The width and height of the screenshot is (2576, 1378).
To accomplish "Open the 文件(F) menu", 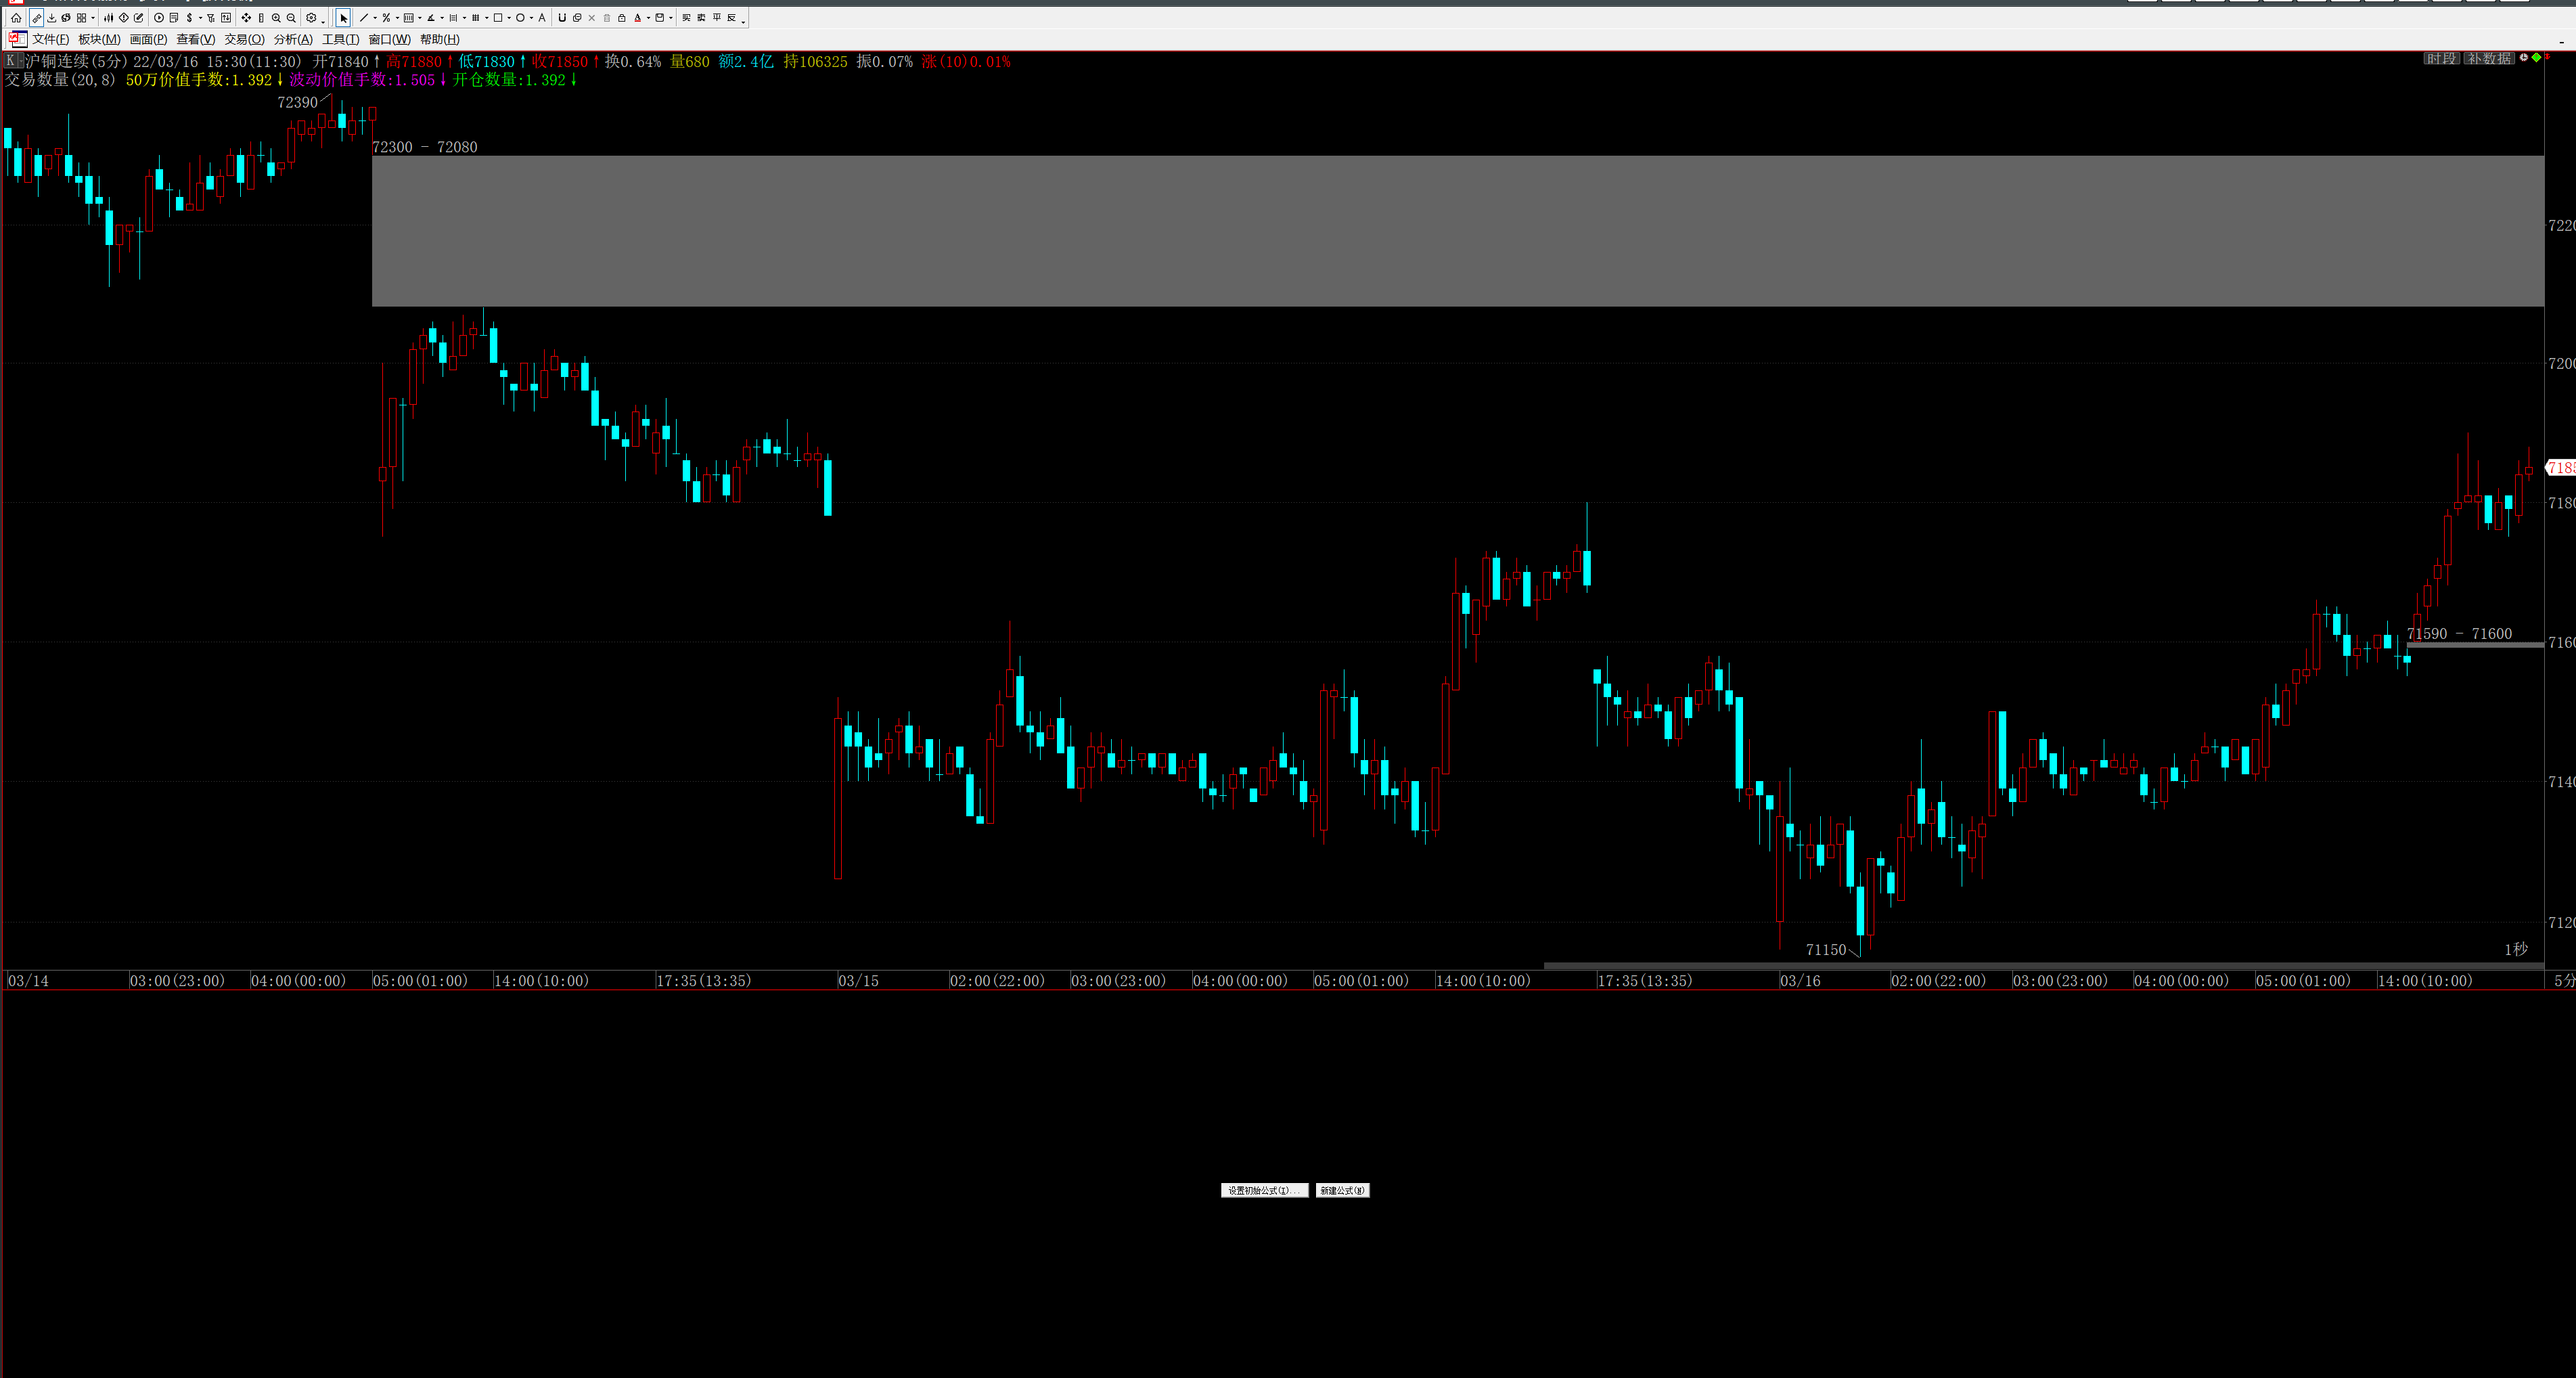I will tap(51, 39).
